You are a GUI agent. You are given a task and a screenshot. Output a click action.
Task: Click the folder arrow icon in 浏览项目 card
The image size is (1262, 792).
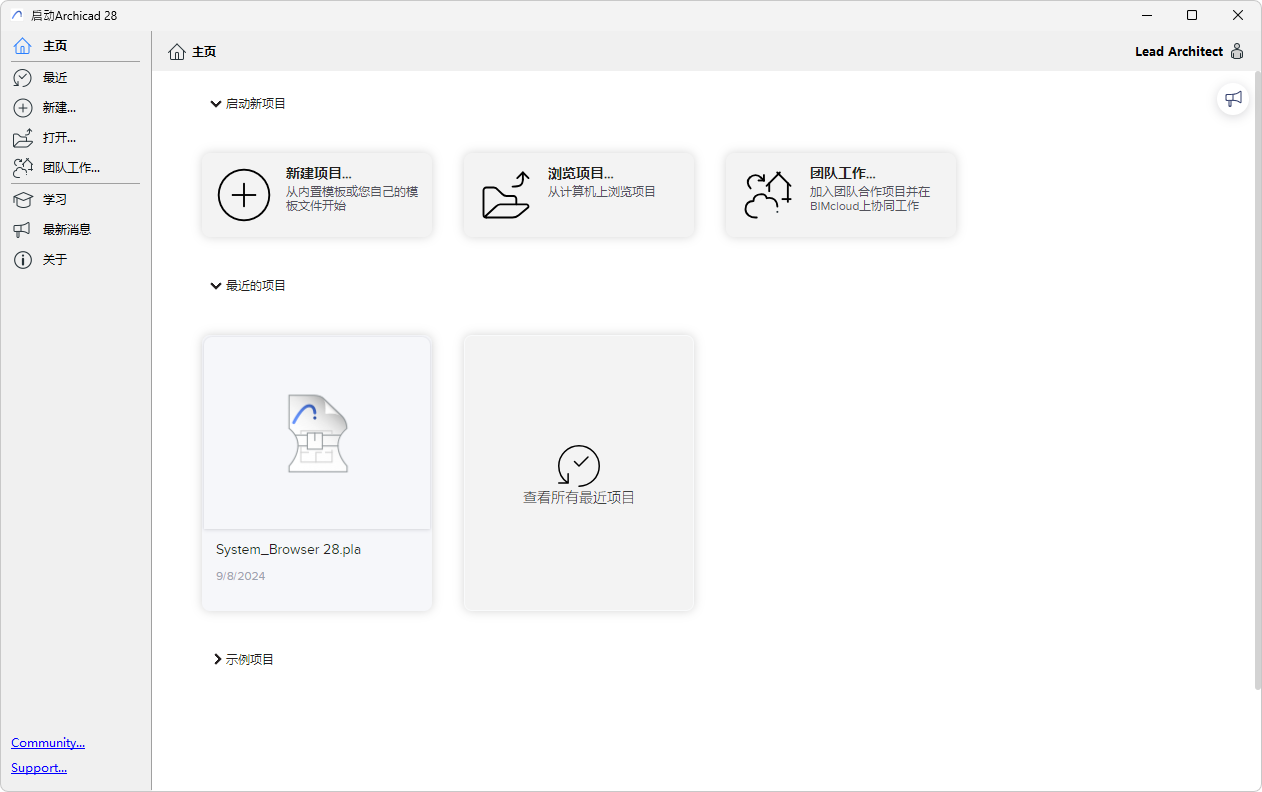tap(506, 194)
